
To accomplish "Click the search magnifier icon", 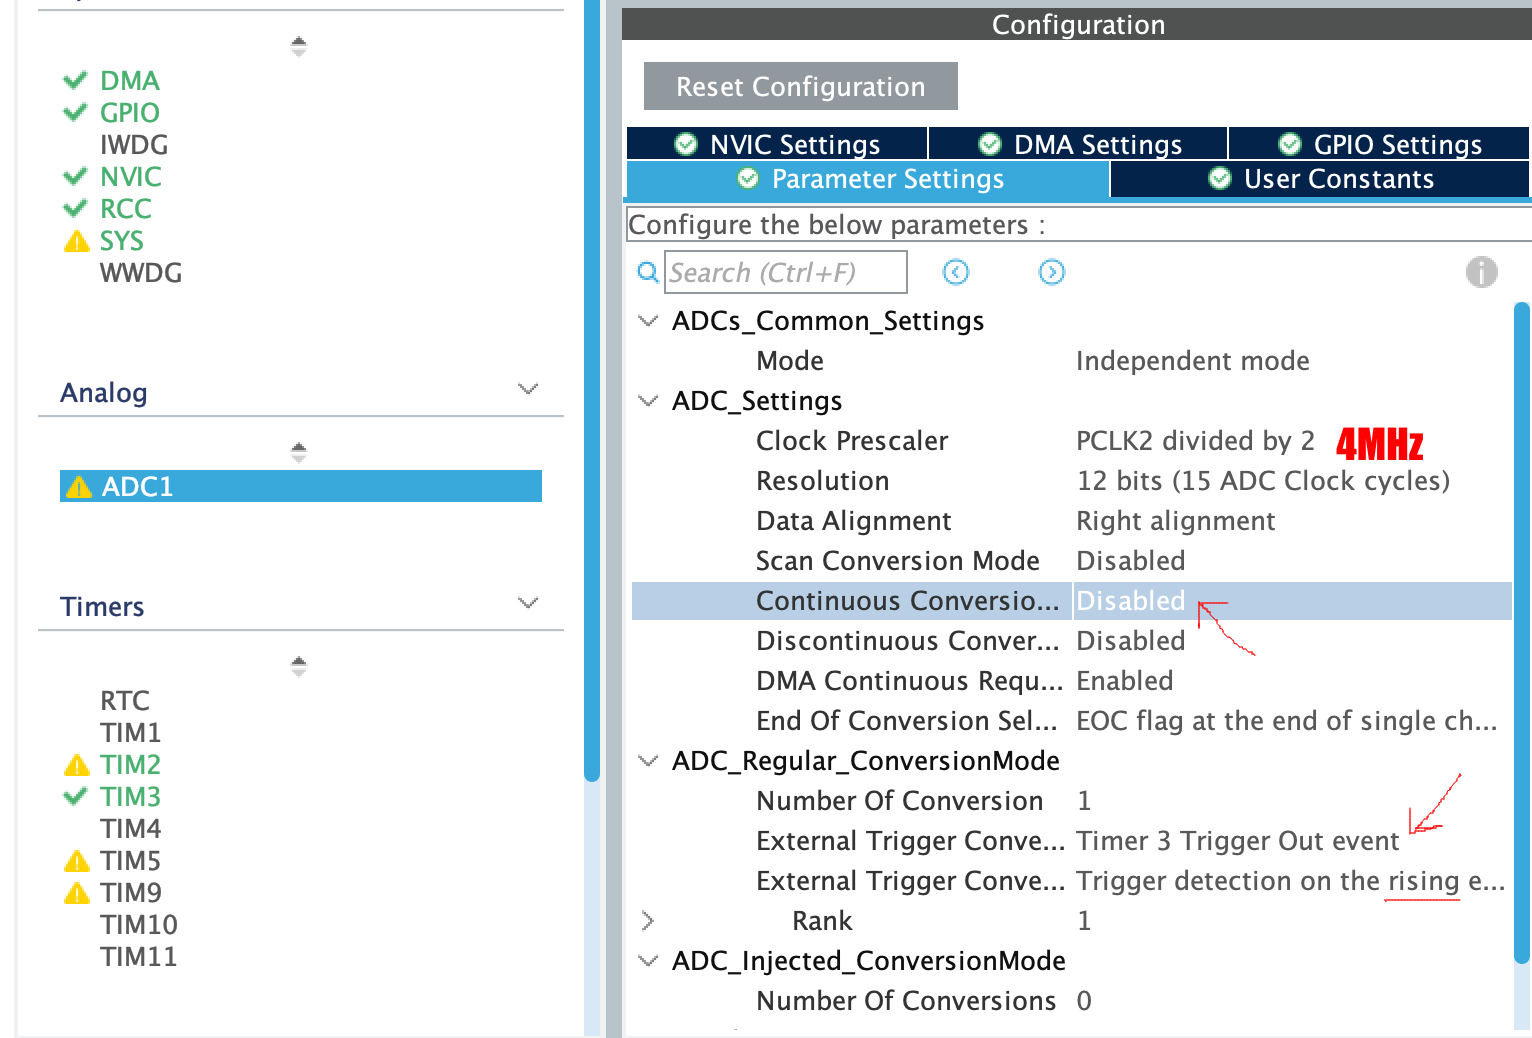I will click(648, 272).
